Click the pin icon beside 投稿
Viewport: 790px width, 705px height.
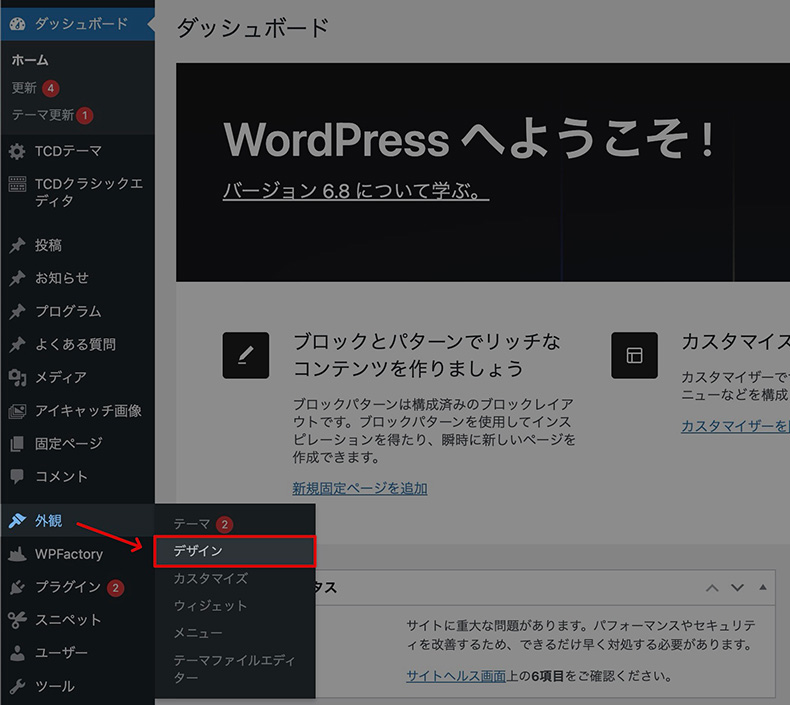17,245
